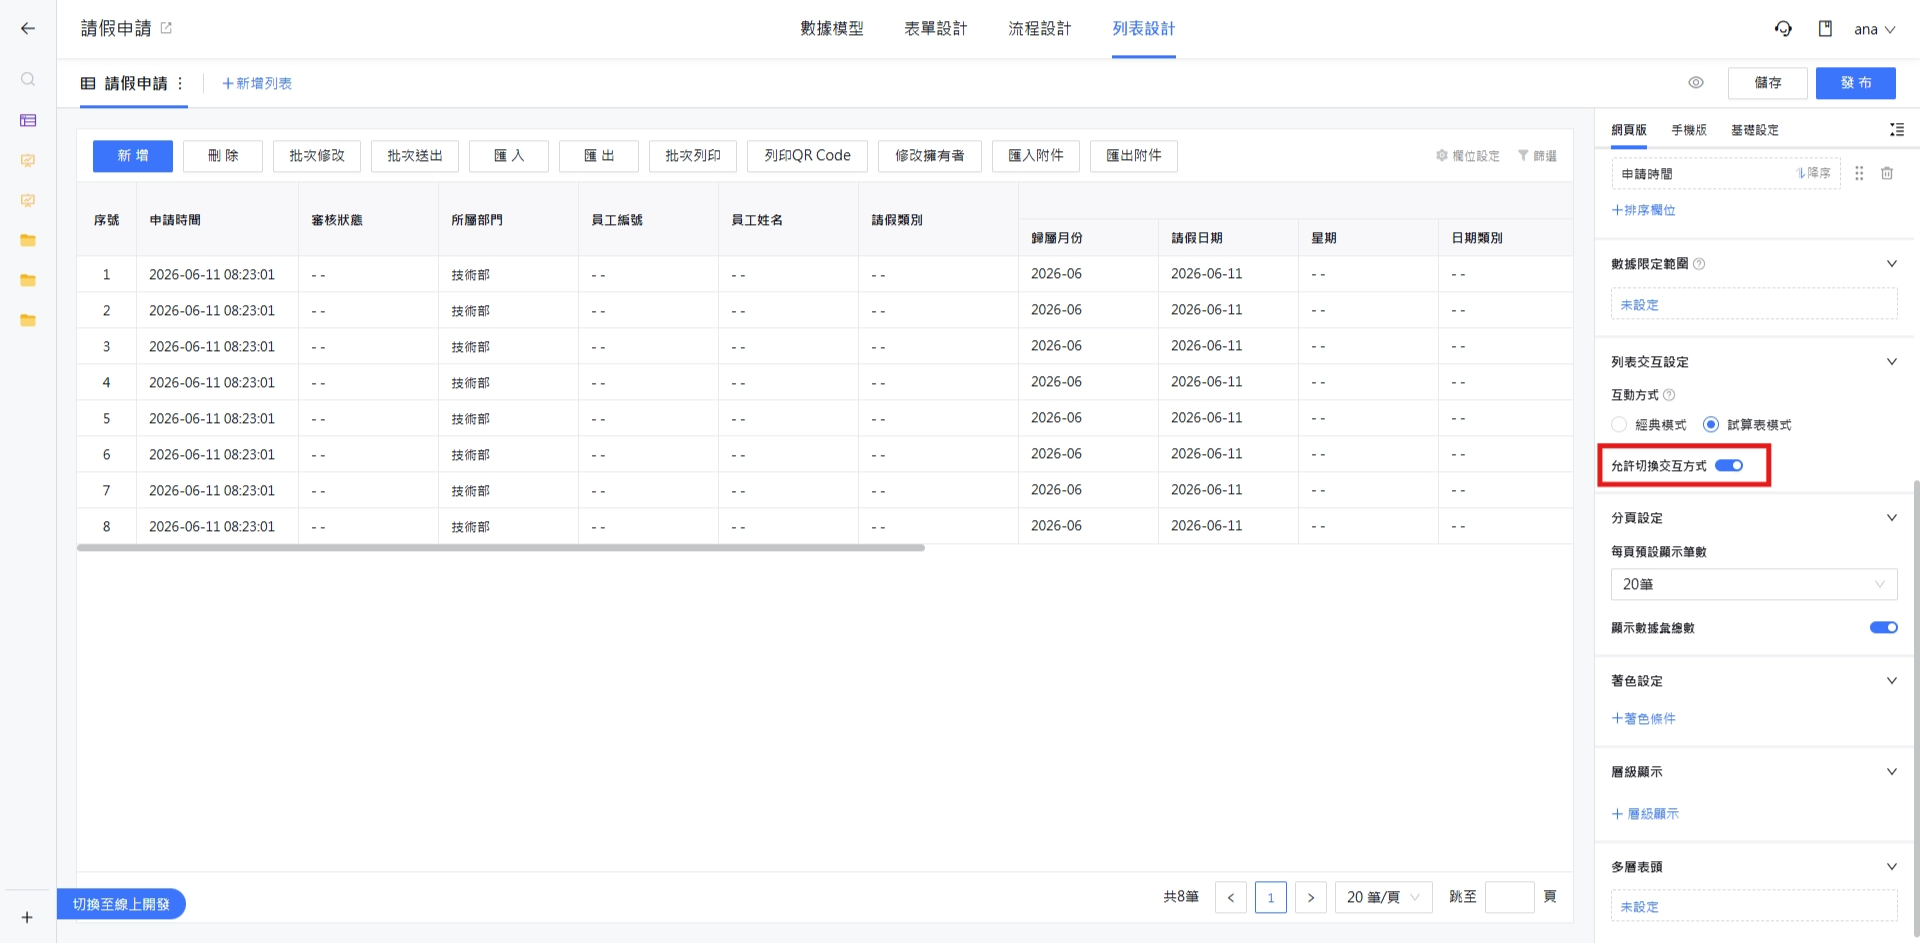Viewport: 1920px width, 943px height.
Task: Select the 試算表模式 radio button
Action: (x=1711, y=425)
